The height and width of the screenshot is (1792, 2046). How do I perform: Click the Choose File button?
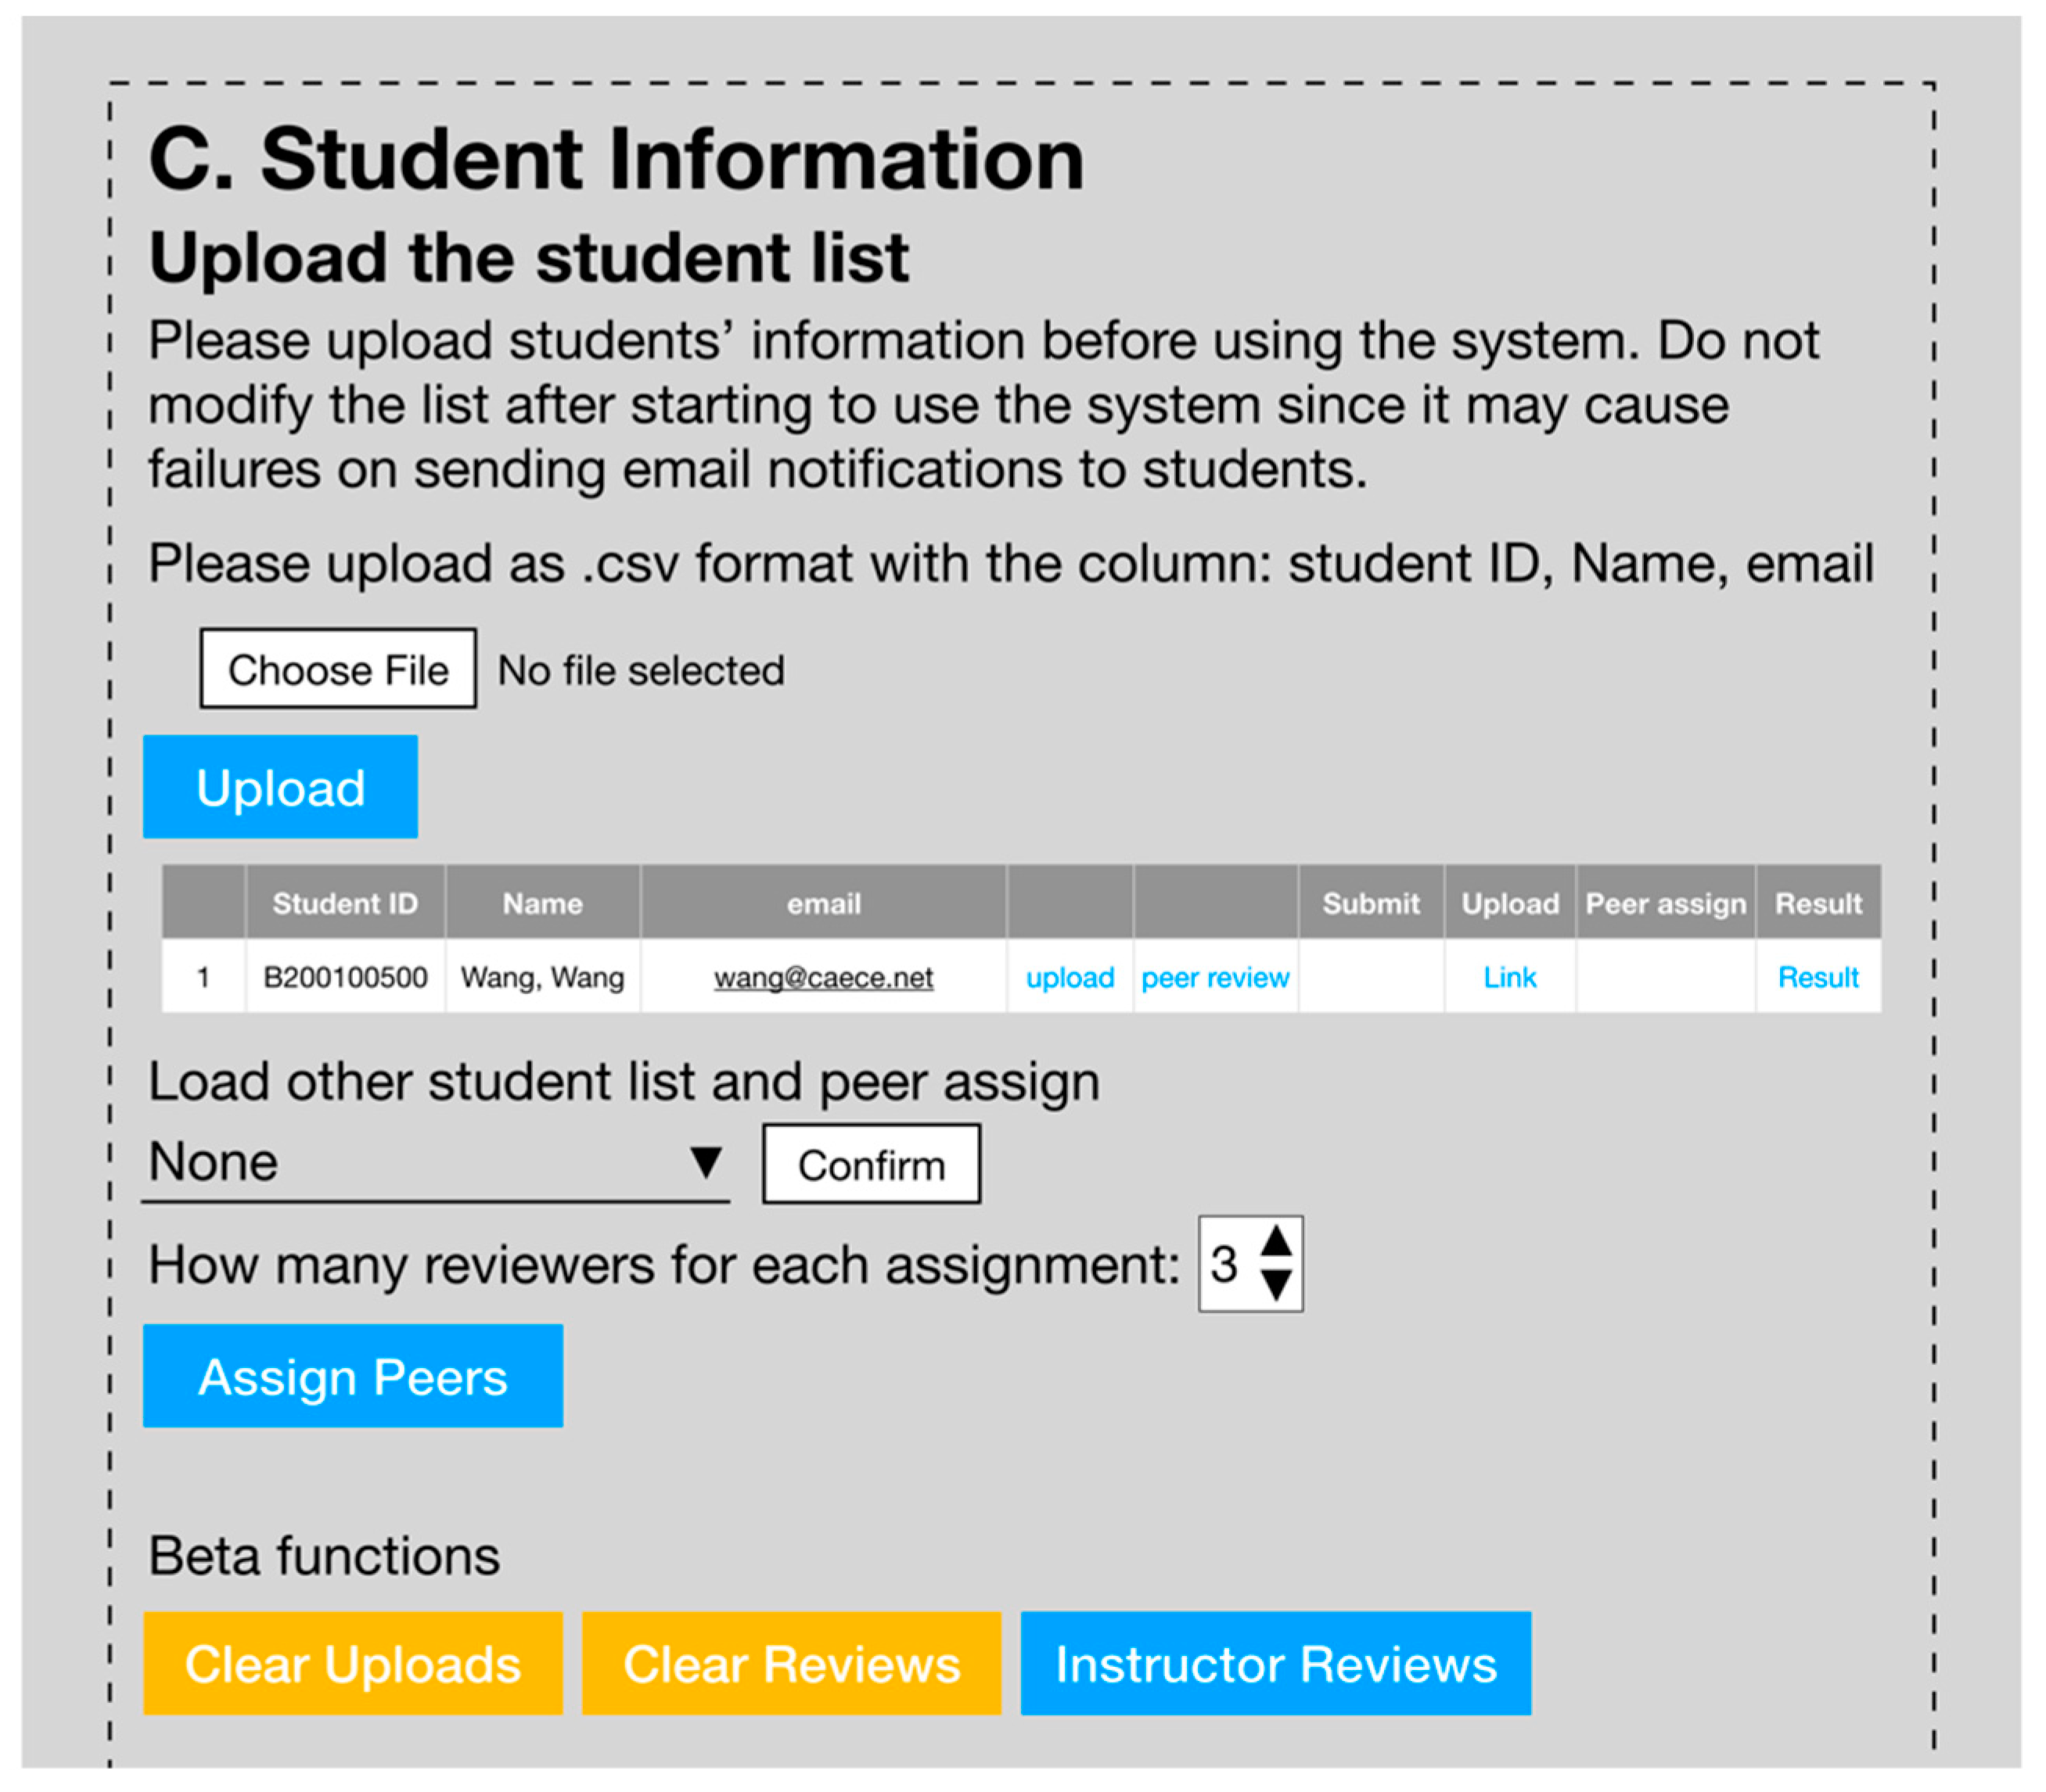point(338,669)
